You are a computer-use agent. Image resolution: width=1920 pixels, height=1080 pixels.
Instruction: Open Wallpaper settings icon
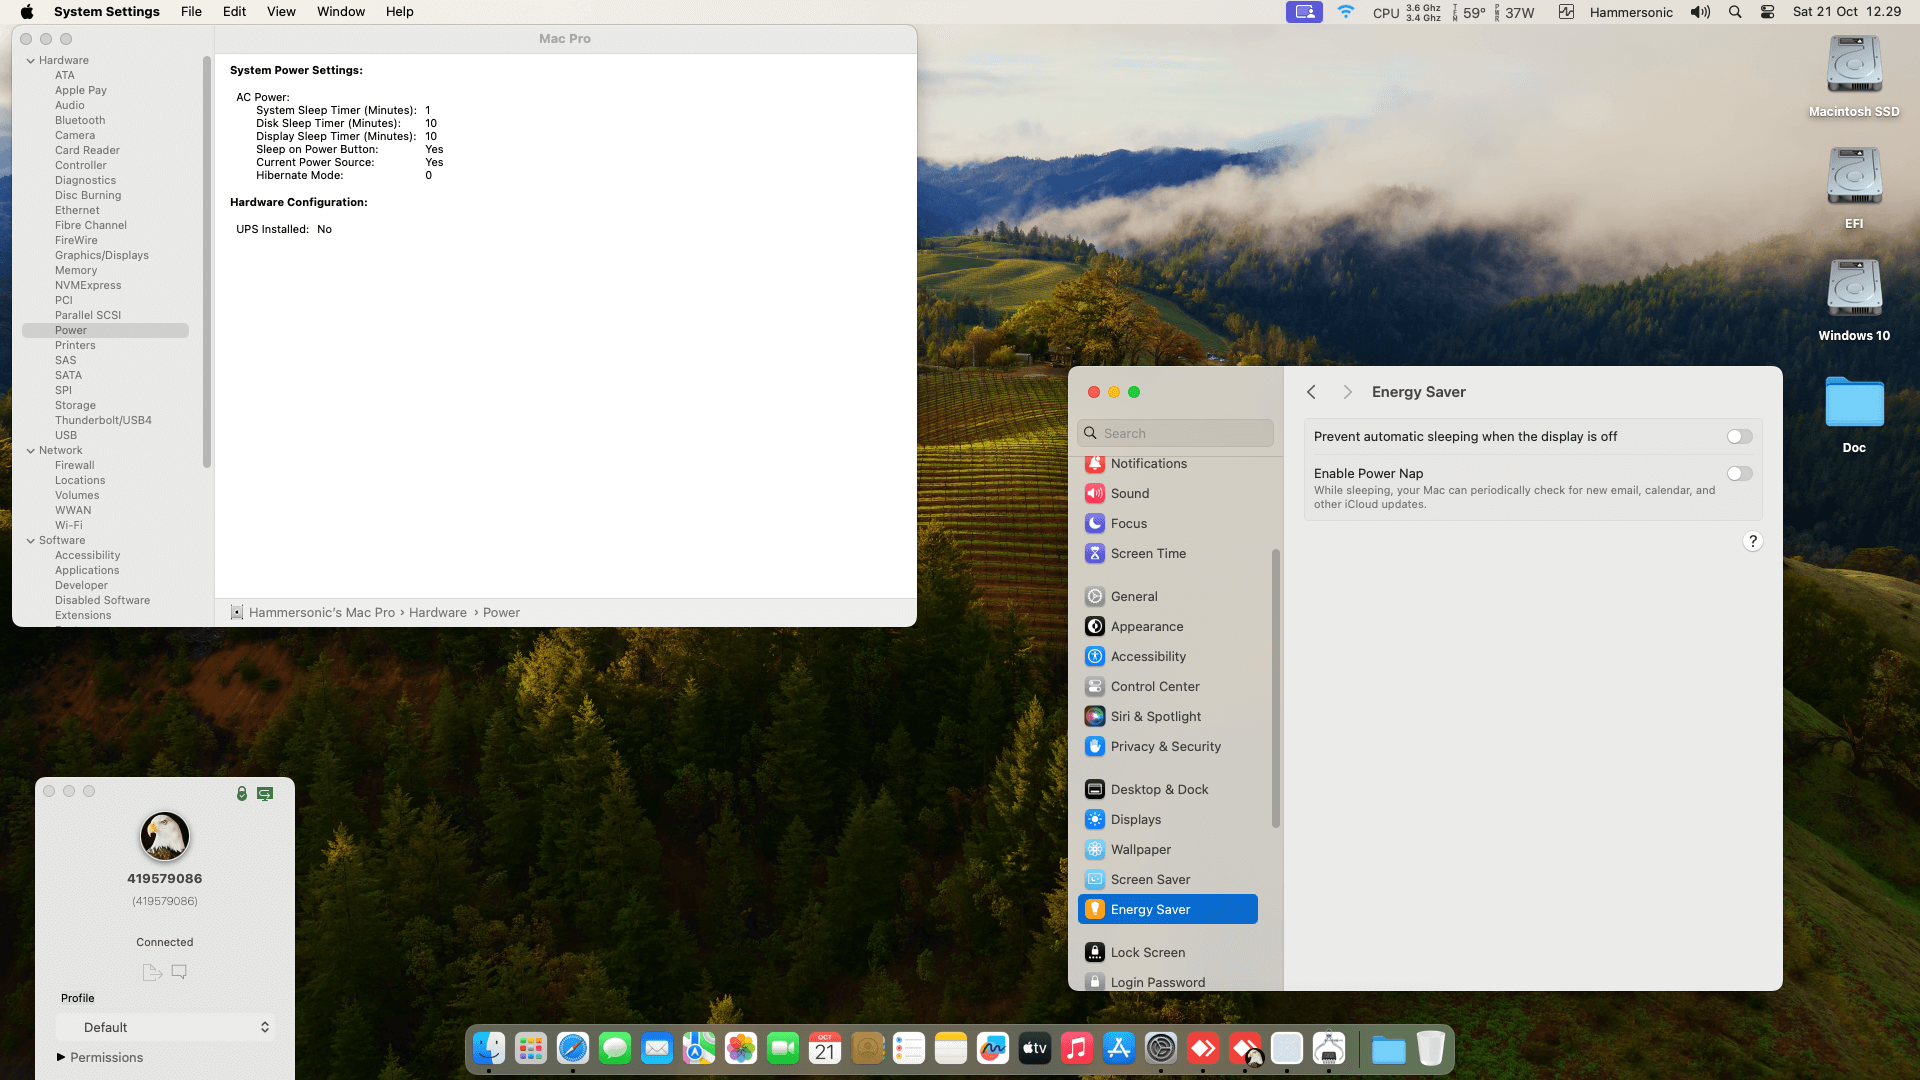[1095, 849]
